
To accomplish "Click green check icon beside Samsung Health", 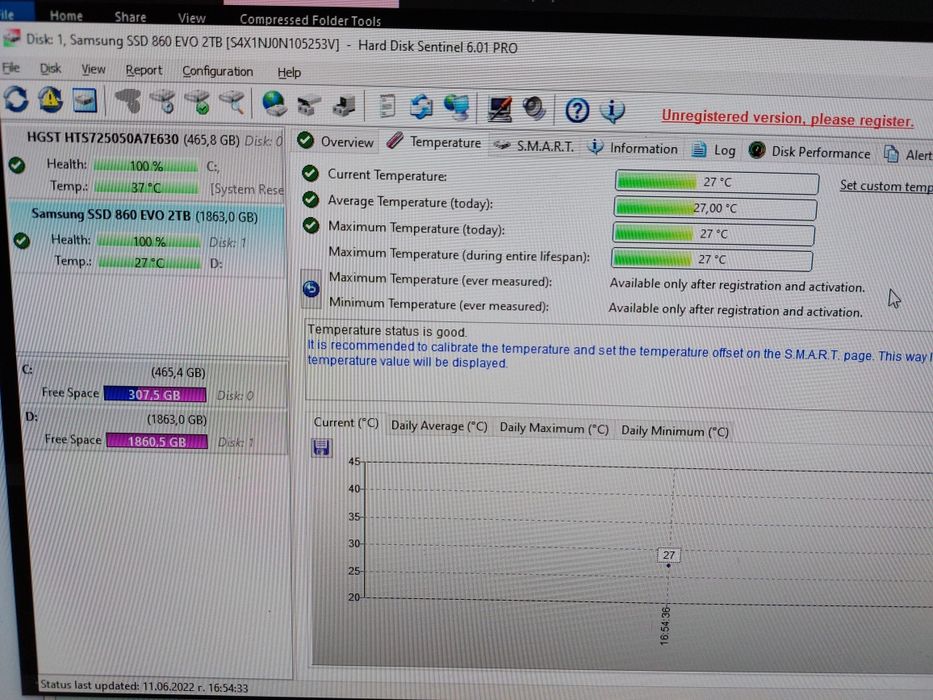I will point(22,240).
